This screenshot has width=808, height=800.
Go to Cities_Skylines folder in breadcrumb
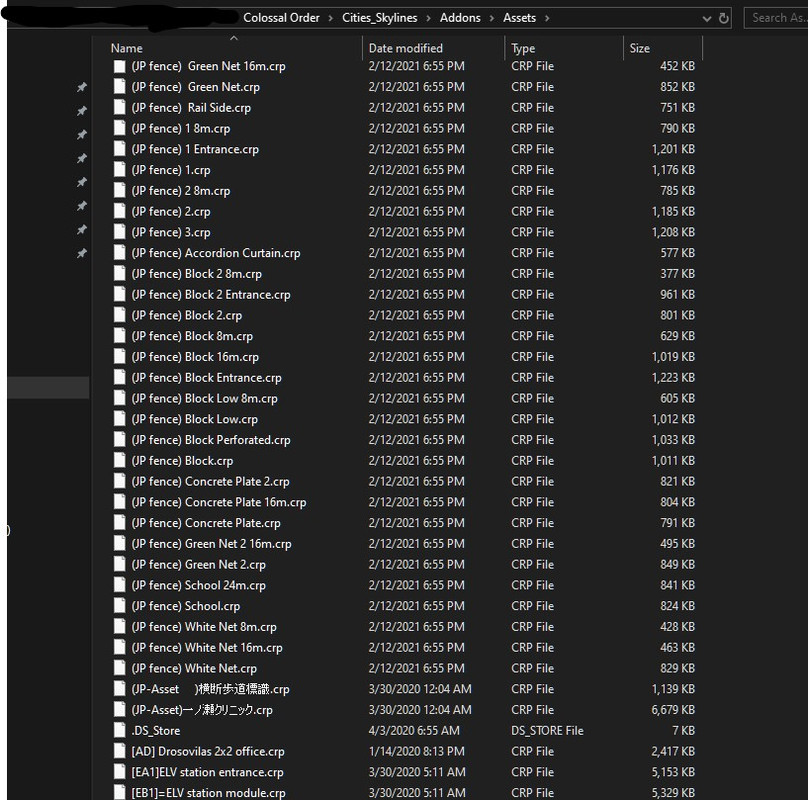[x=380, y=18]
